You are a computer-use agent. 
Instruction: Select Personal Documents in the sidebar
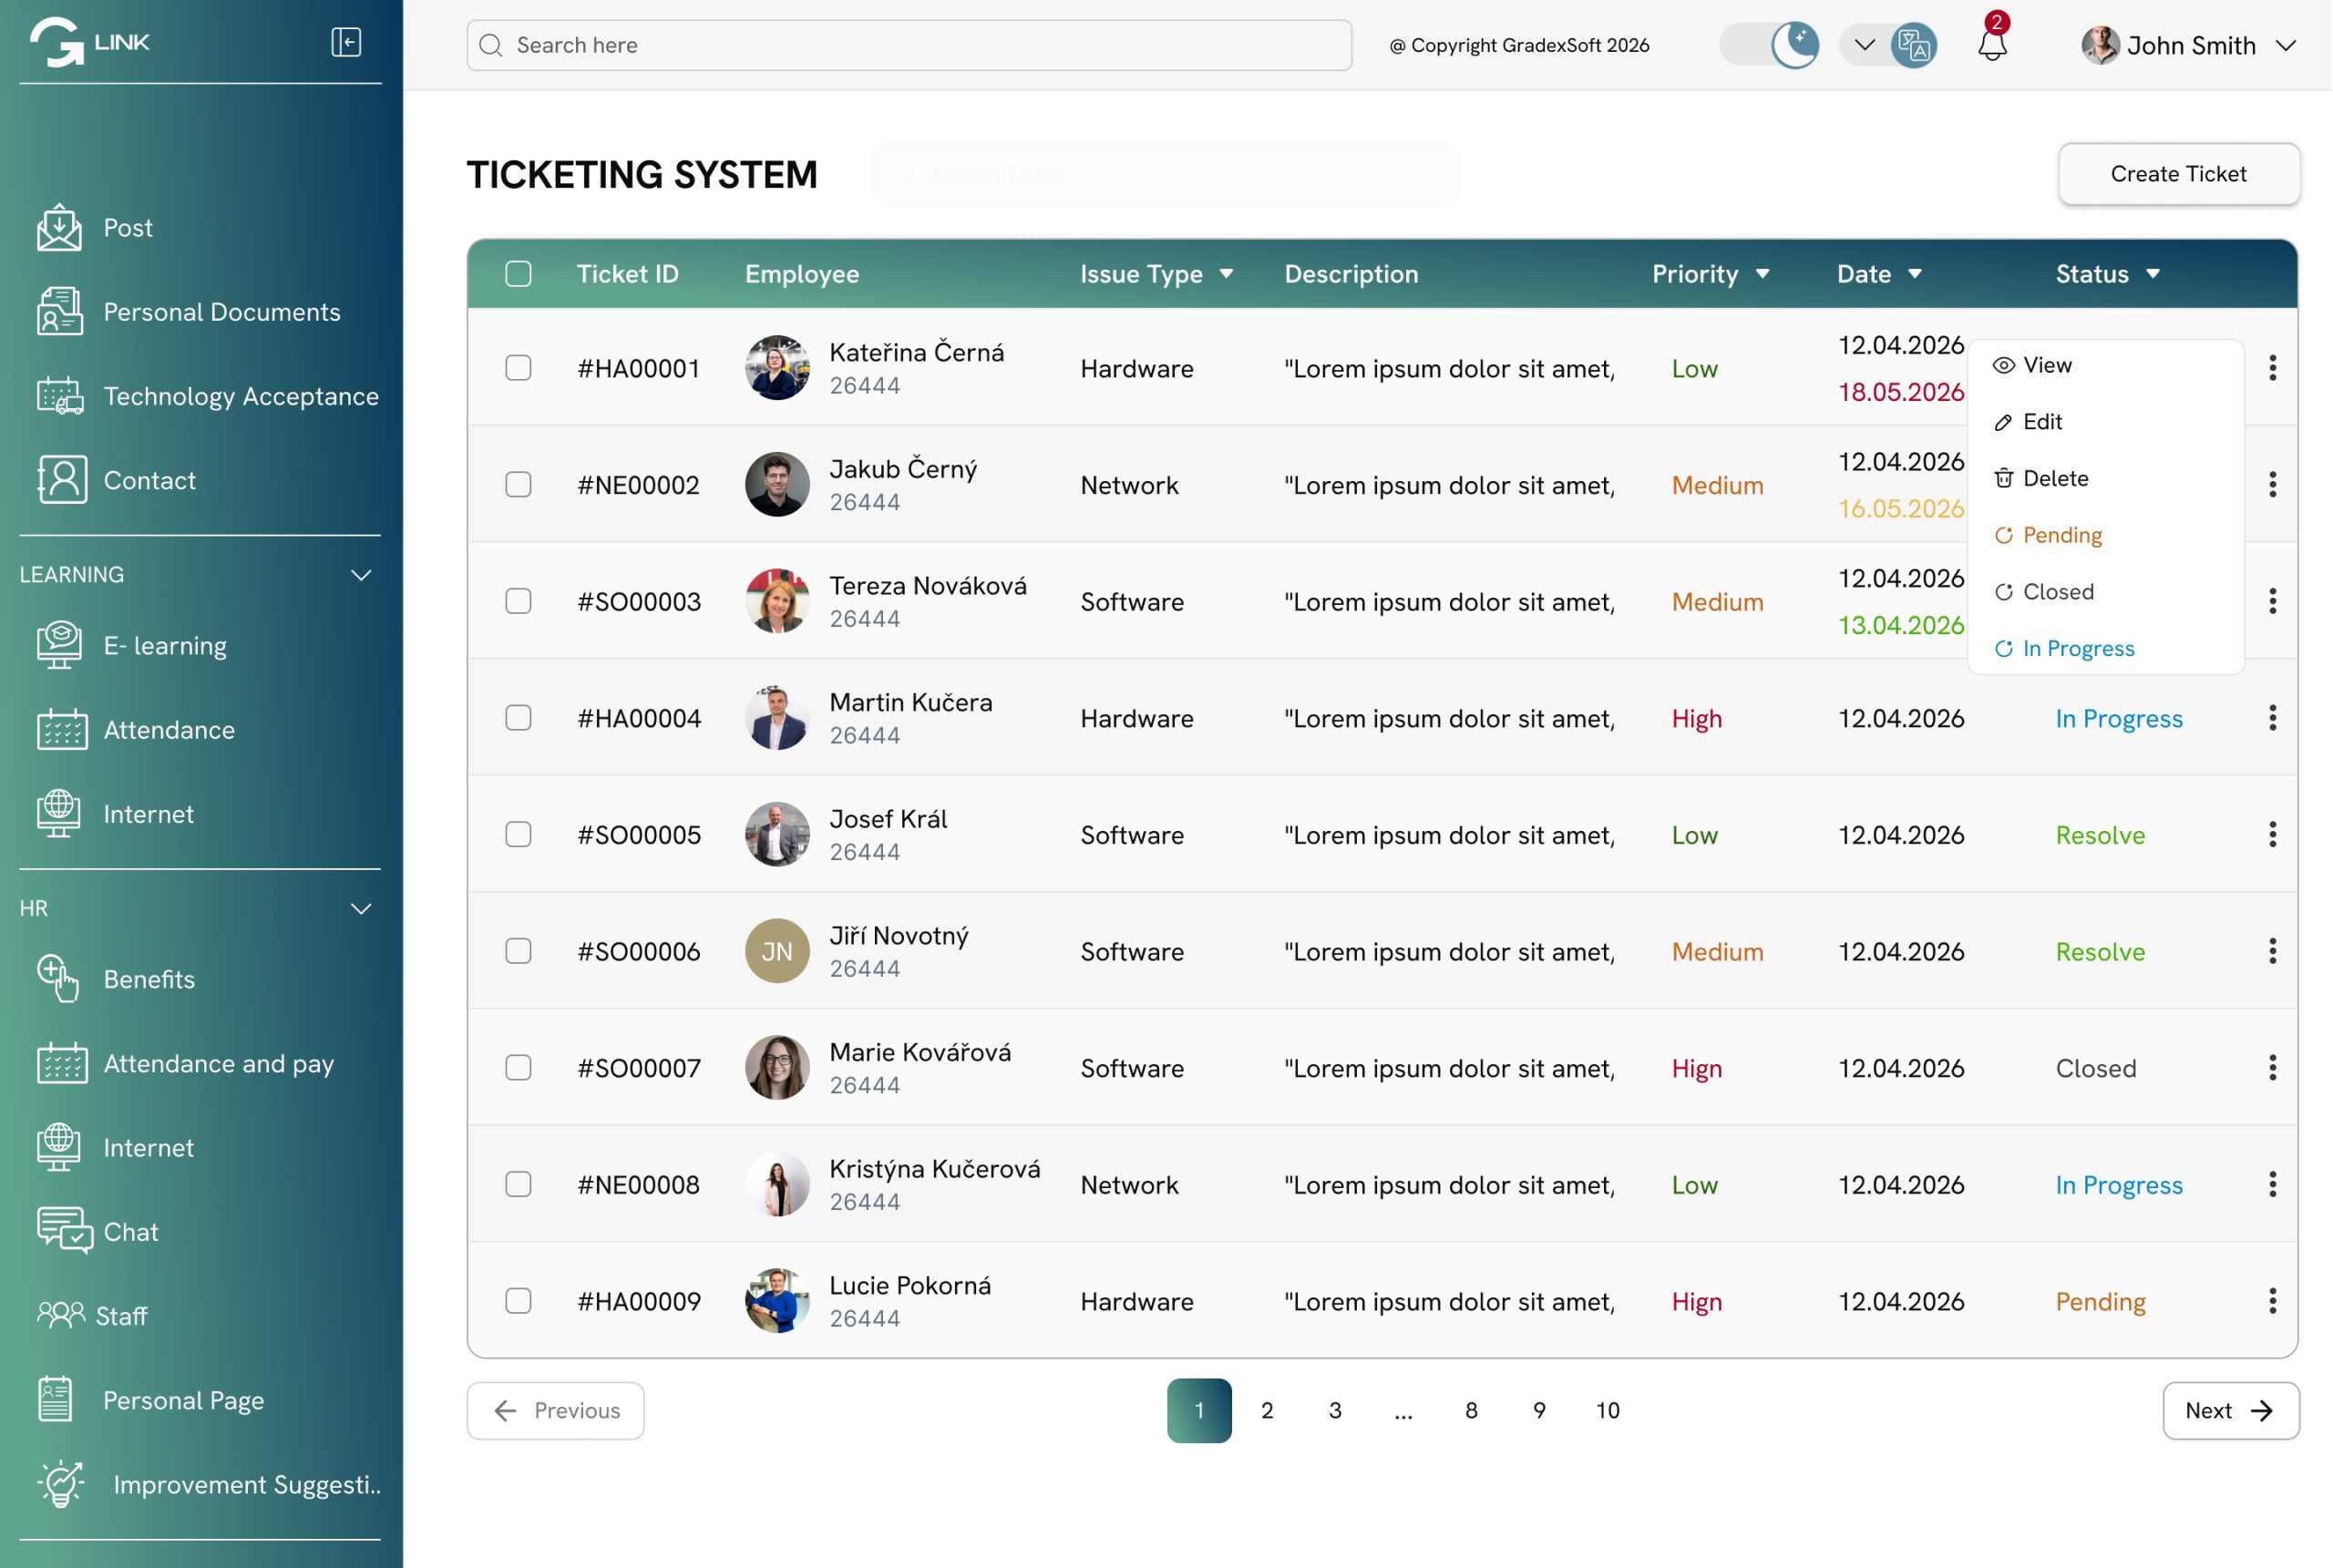click(x=221, y=312)
